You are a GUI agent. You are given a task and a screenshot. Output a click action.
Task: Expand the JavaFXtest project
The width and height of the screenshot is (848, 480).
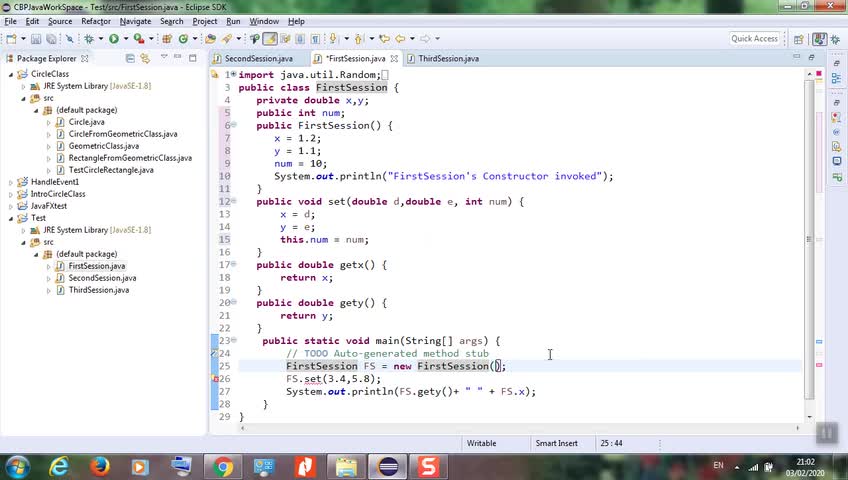tap(11, 206)
